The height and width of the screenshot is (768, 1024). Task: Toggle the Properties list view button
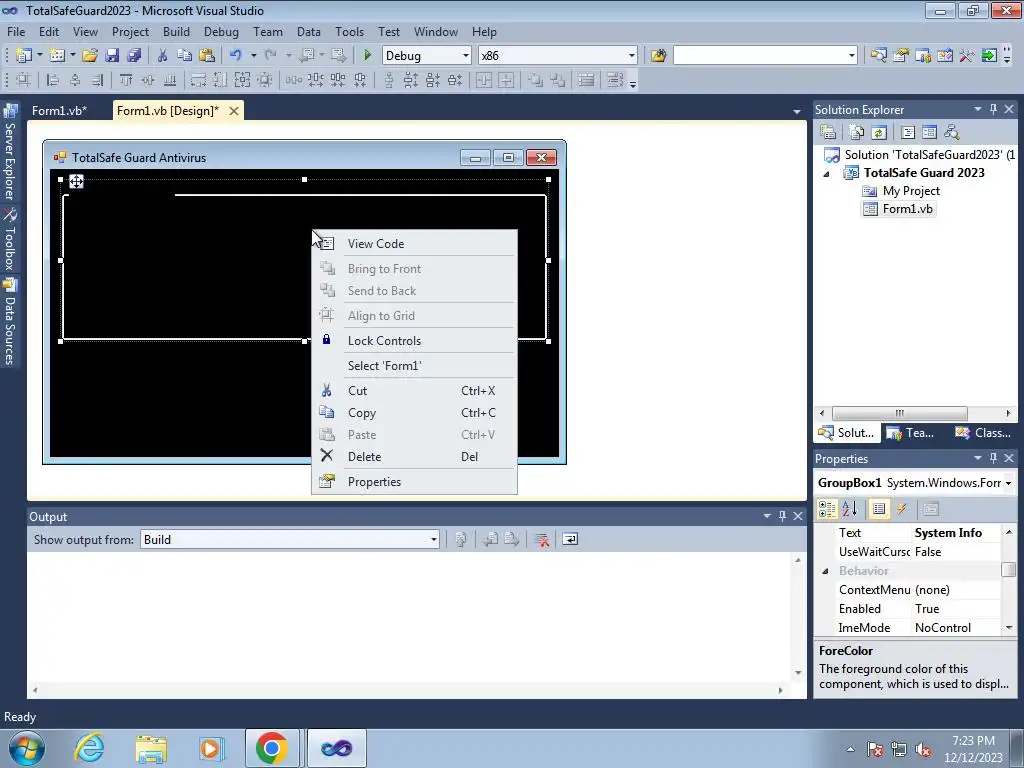(x=879, y=509)
